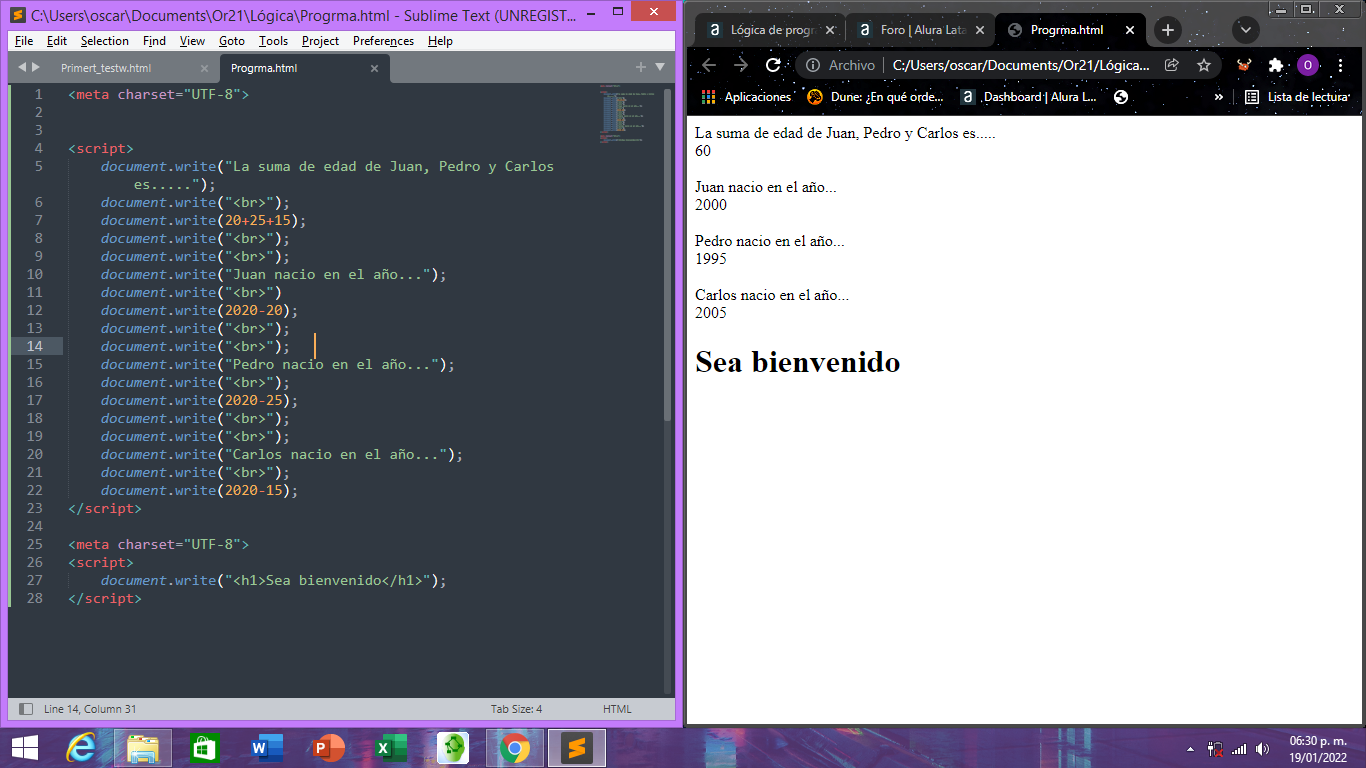Go back in Chrome

point(709,65)
